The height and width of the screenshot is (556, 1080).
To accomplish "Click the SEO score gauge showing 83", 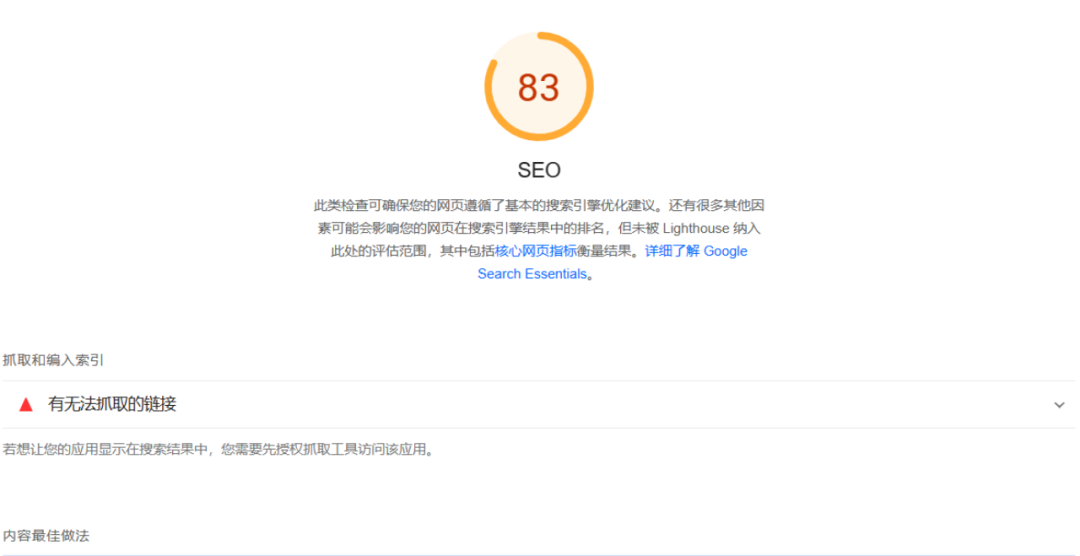I will point(539,87).
